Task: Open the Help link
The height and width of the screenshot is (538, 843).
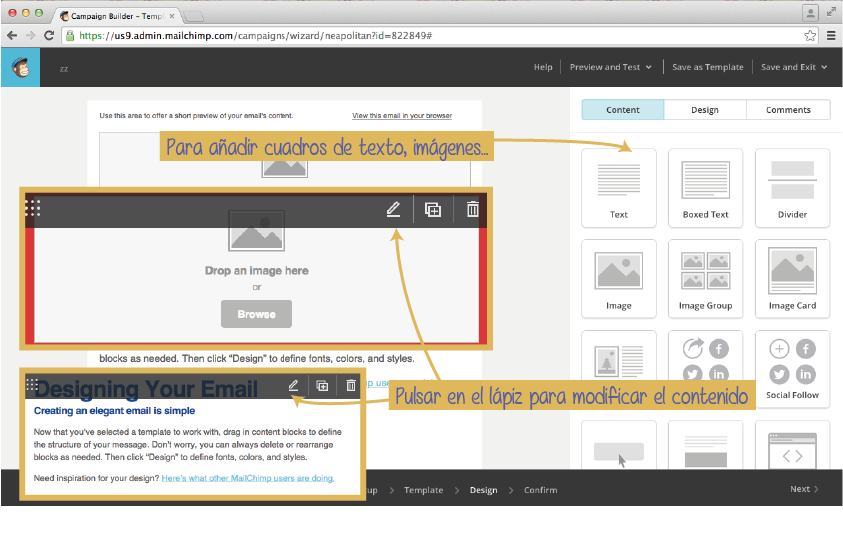Action: click(543, 67)
